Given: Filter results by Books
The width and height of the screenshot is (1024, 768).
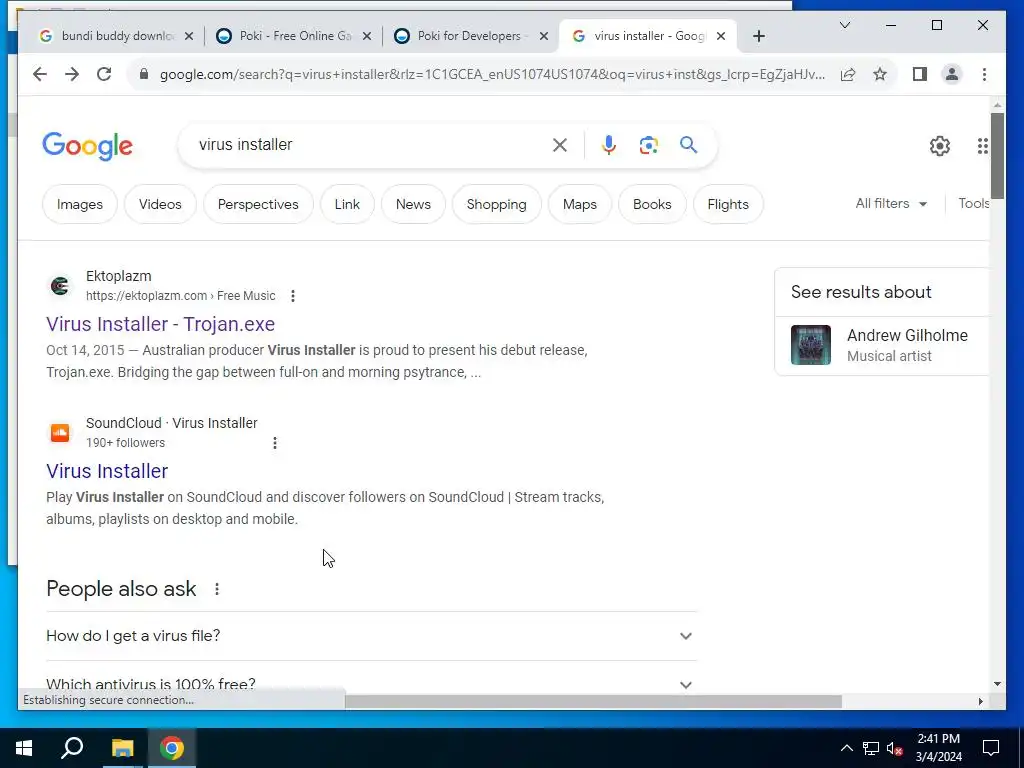Looking at the screenshot, I should 652,204.
